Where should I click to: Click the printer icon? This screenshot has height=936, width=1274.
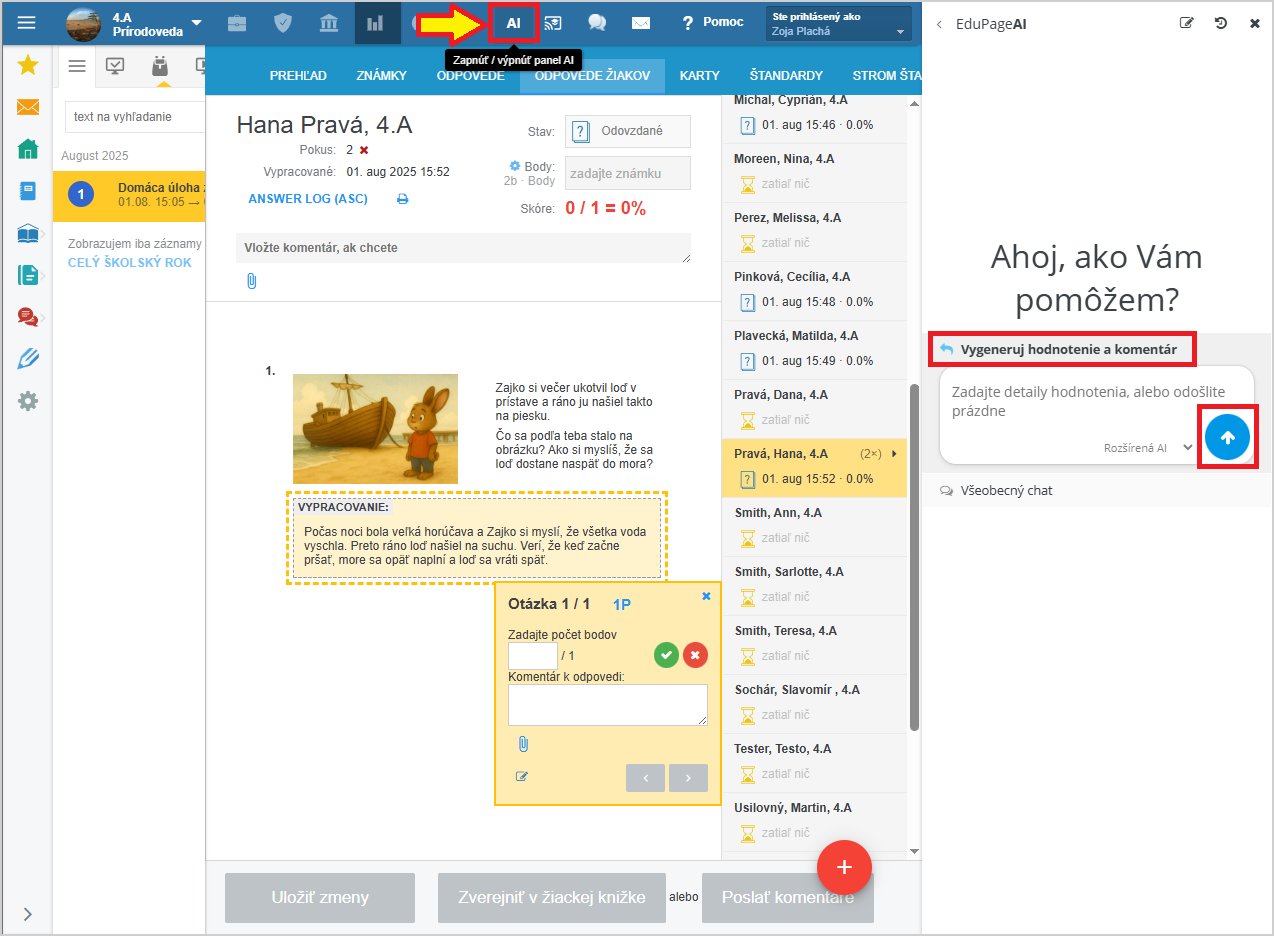pyautogui.click(x=403, y=199)
